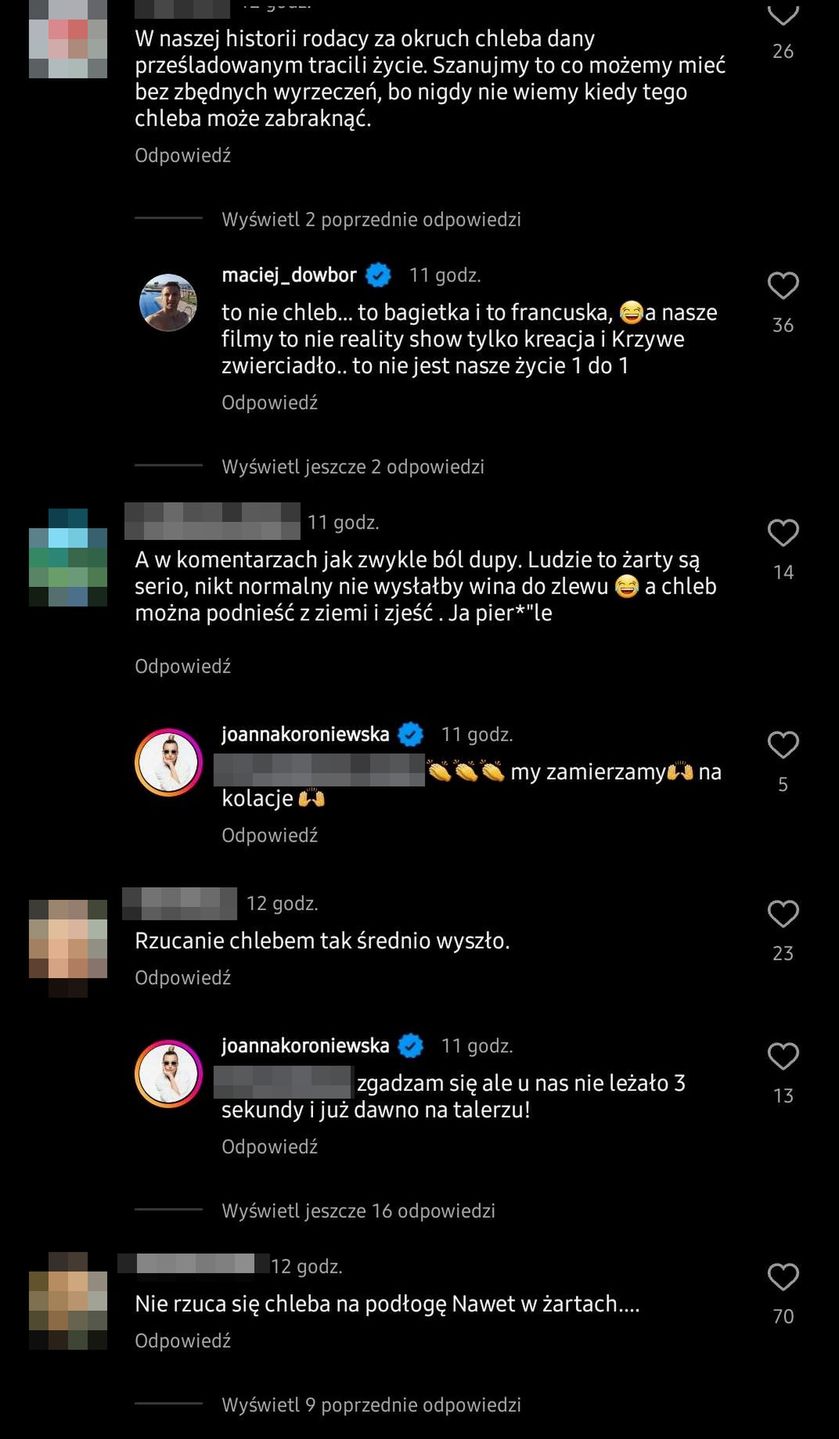839x1439 pixels.
Task: Like joannakoroniewska's reply about kolację
Action: point(783,745)
